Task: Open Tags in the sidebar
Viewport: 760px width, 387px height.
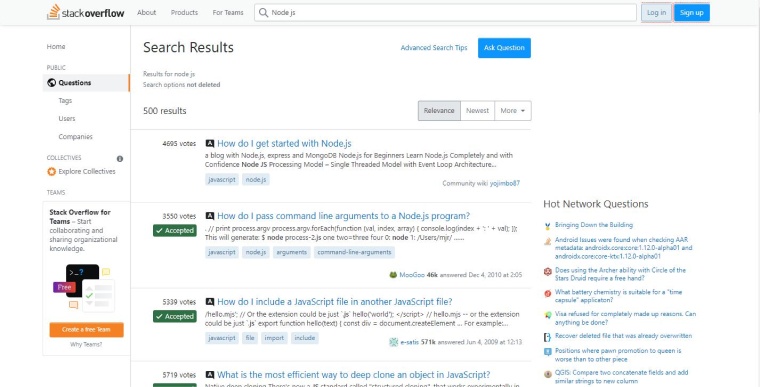Action: (x=65, y=101)
